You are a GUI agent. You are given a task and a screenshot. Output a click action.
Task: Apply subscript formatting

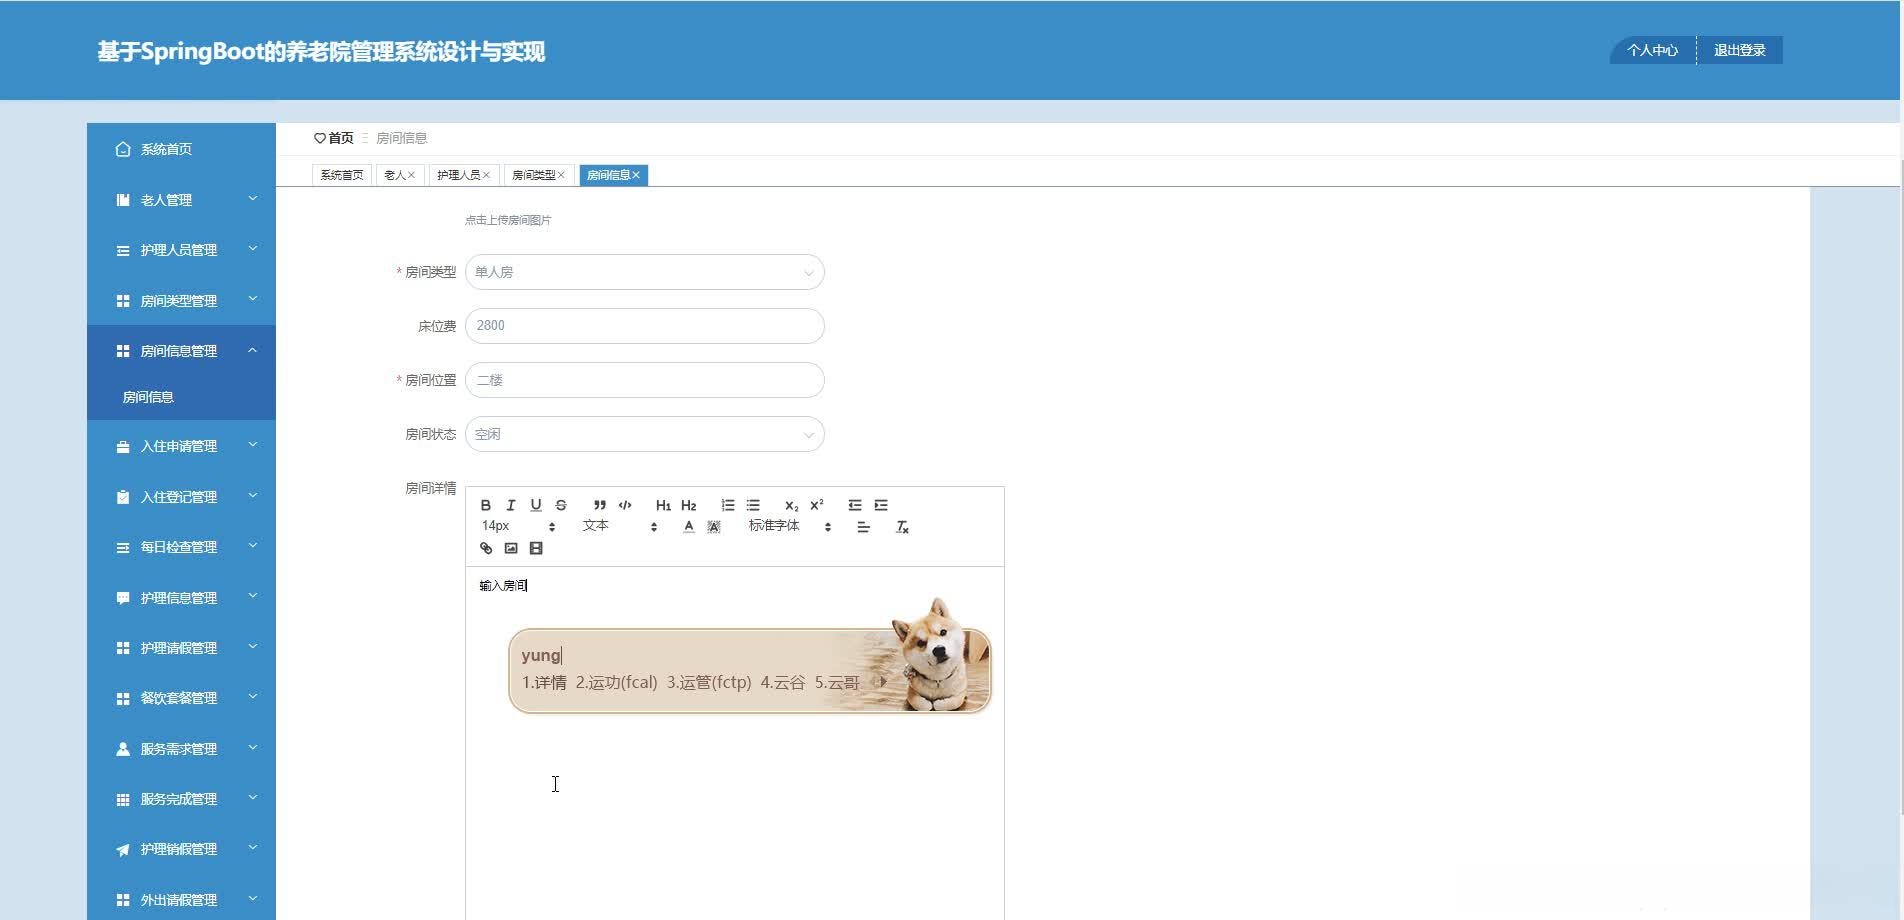[x=791, y=505]
